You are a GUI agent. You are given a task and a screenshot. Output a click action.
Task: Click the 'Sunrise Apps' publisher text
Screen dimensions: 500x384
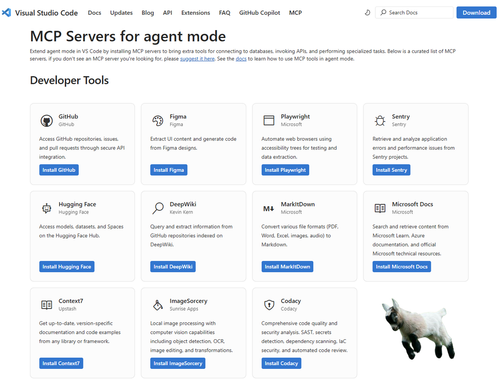[x=184, y=309]
